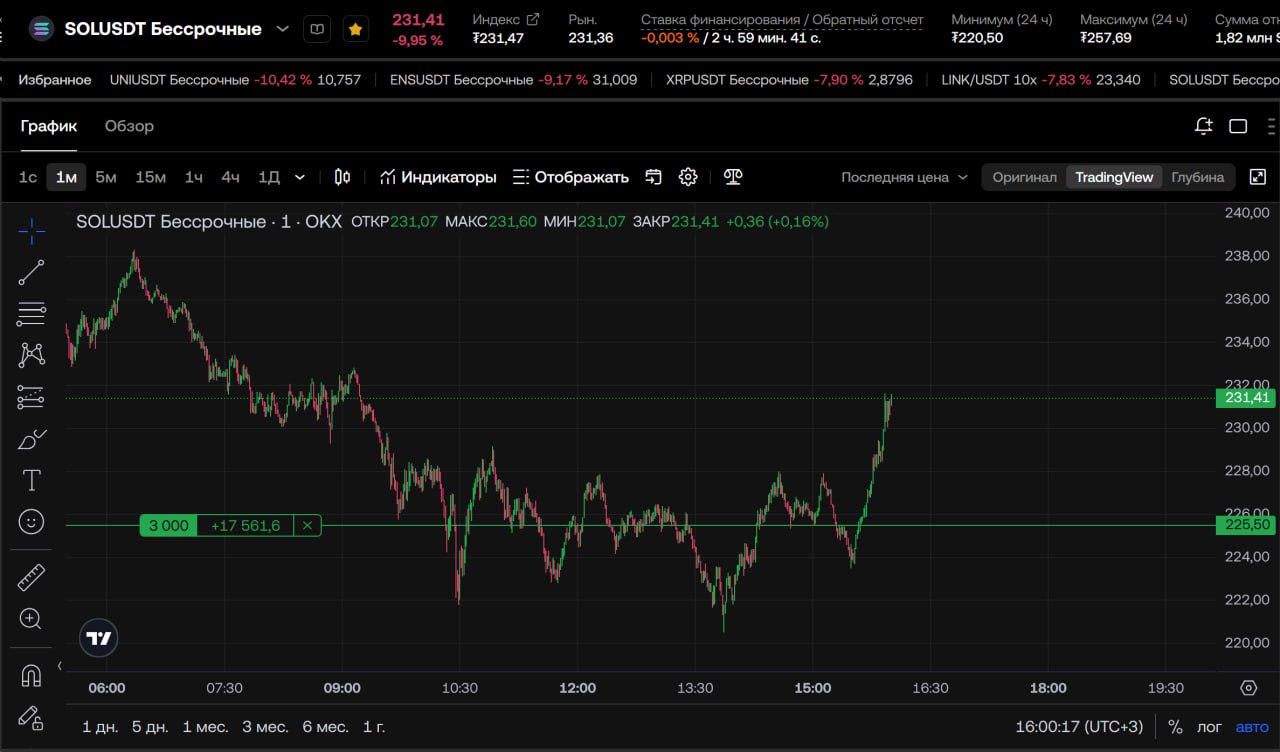The image size is (1280, 752).
Task: Click the SOL coin logo
Action: click(42, 29)
